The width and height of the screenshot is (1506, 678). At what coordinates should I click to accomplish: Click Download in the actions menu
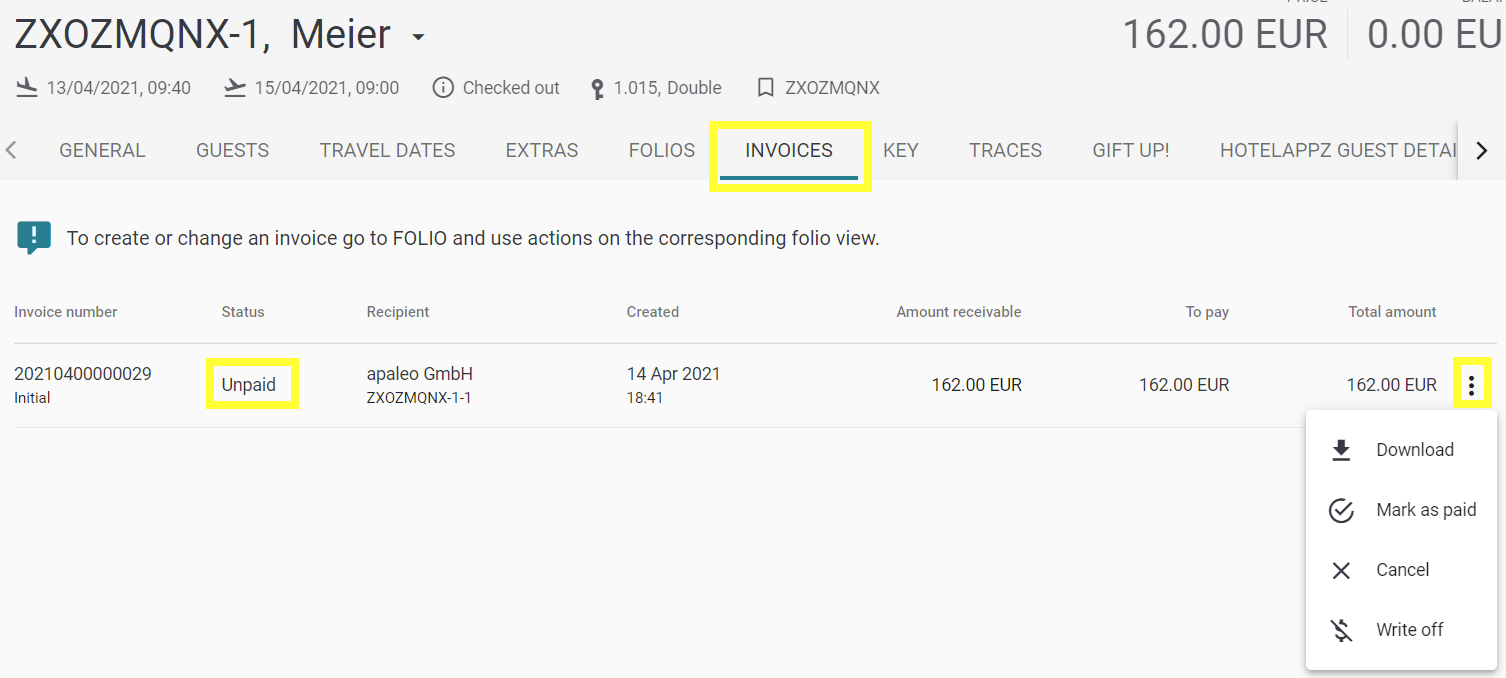click(1415, 449)
